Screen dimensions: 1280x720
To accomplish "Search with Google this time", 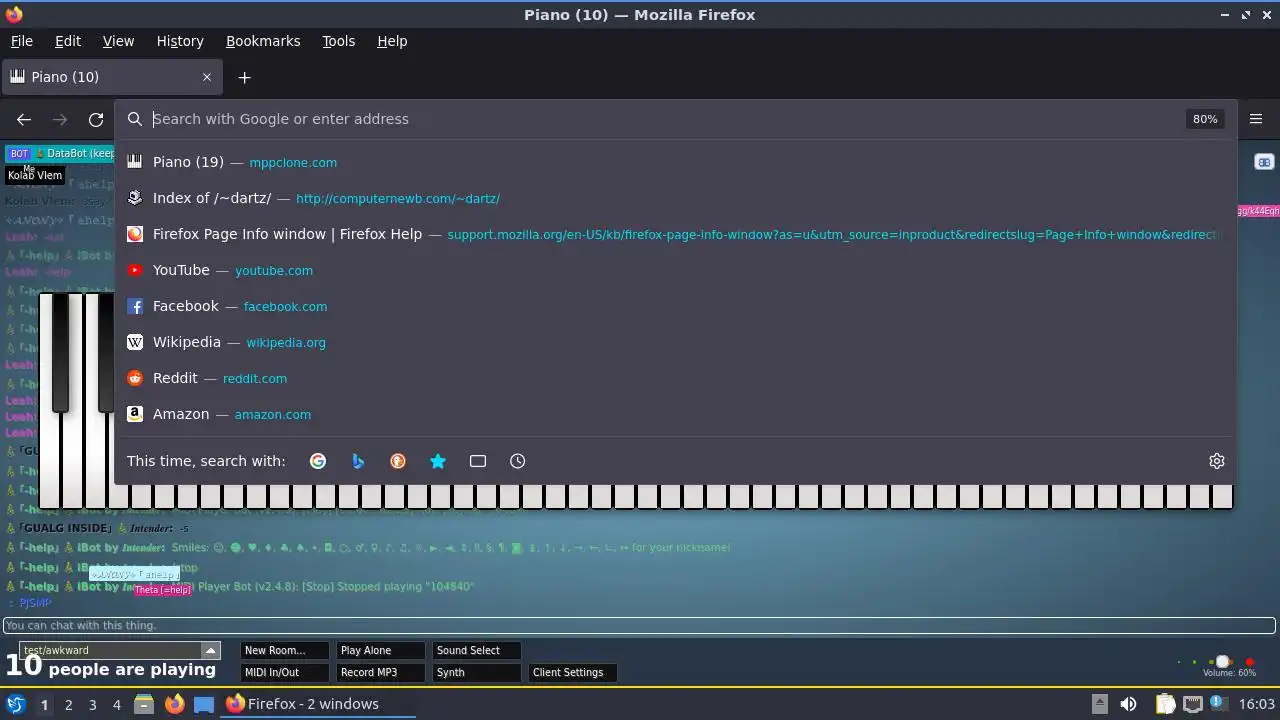I will click(318, 461).
